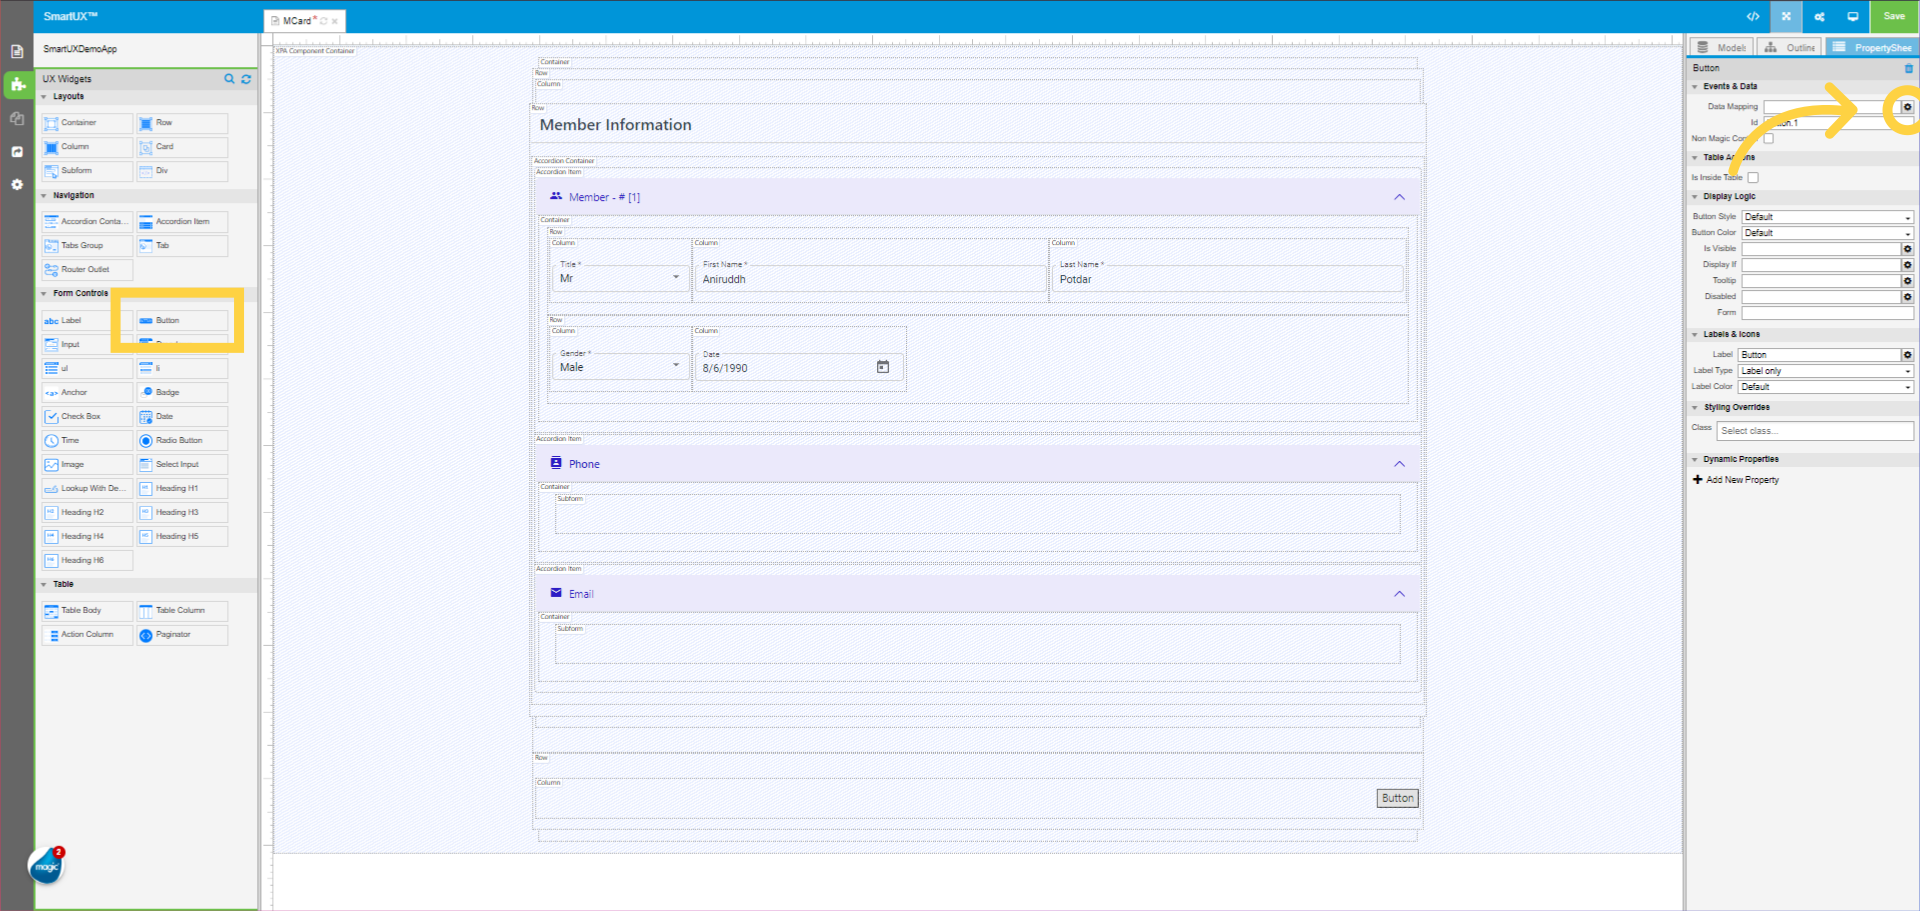1920x911 pixels.
Task: Click the code view </> icon in top toolbar
Action: point(1752,16)
